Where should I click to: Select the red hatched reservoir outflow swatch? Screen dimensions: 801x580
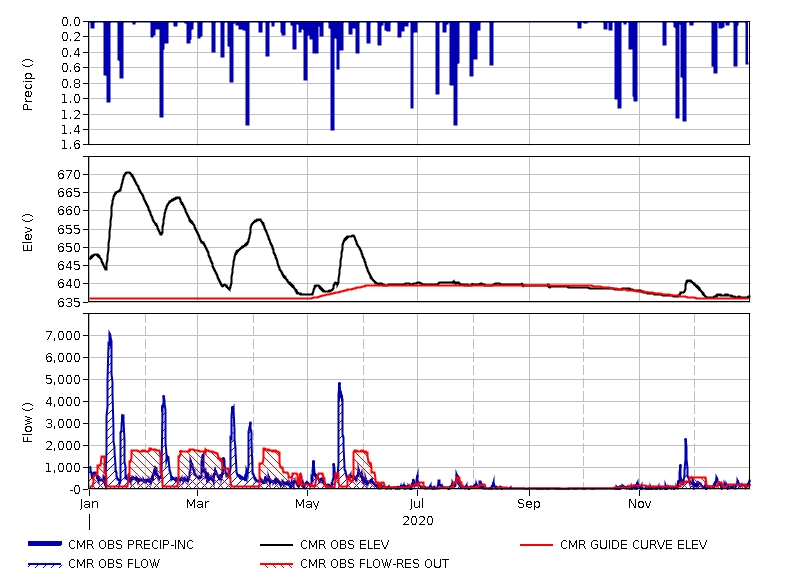click(276, 565)
